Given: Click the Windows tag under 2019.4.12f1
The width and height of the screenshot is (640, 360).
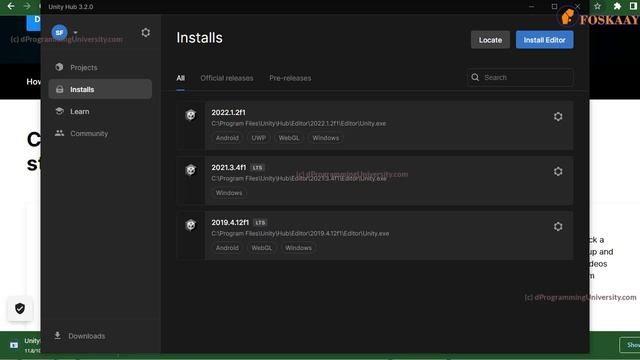Looking at the screenshot, I should click(298, 248).
